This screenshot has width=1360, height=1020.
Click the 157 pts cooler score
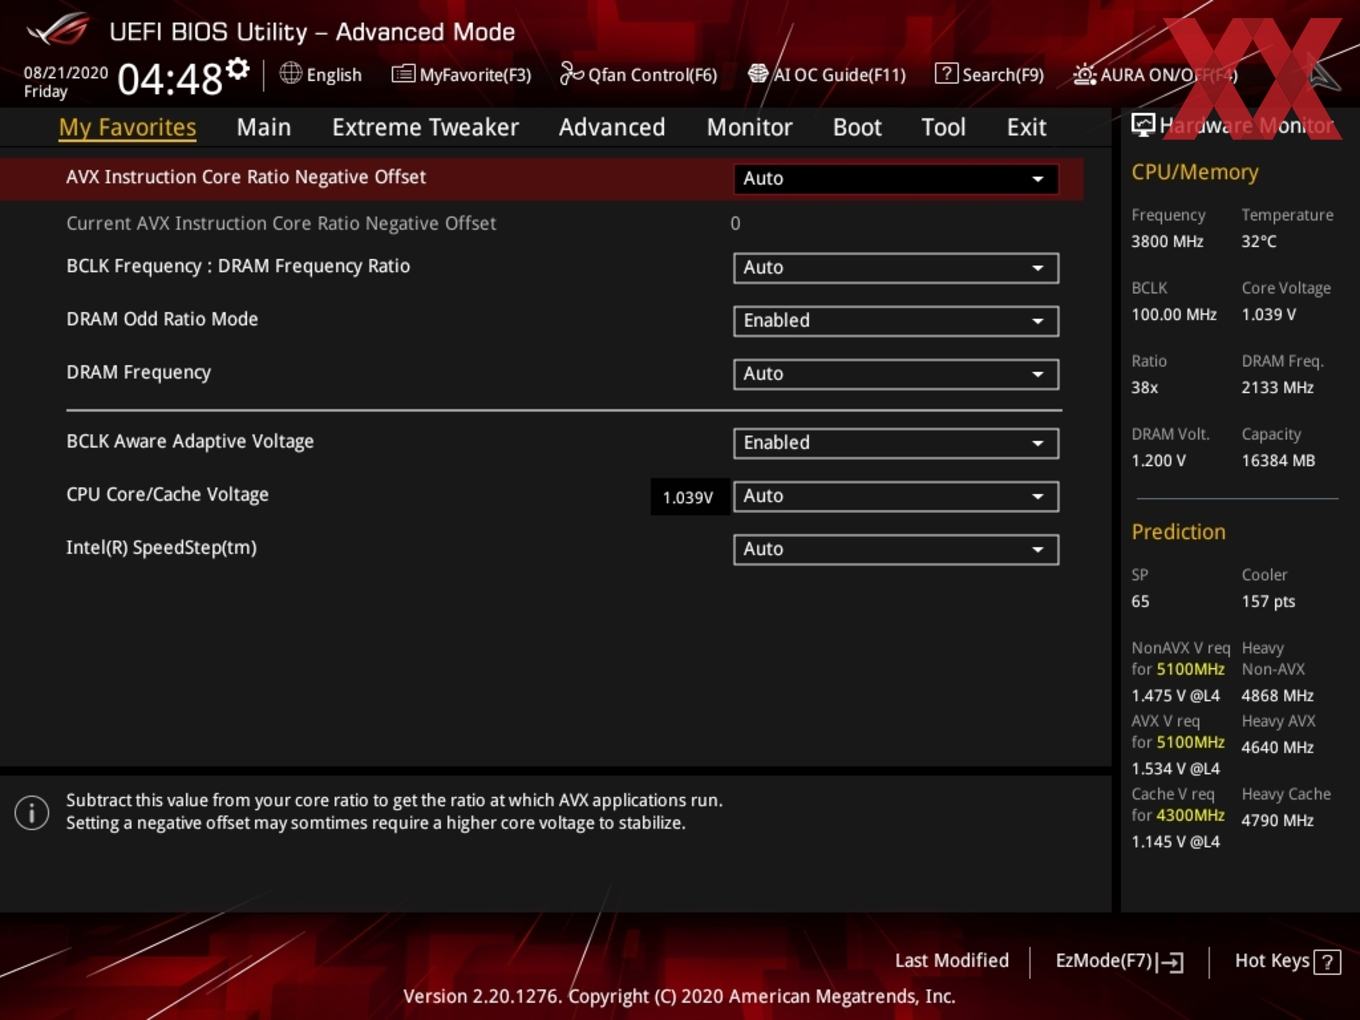click(x=1268, y=601)
